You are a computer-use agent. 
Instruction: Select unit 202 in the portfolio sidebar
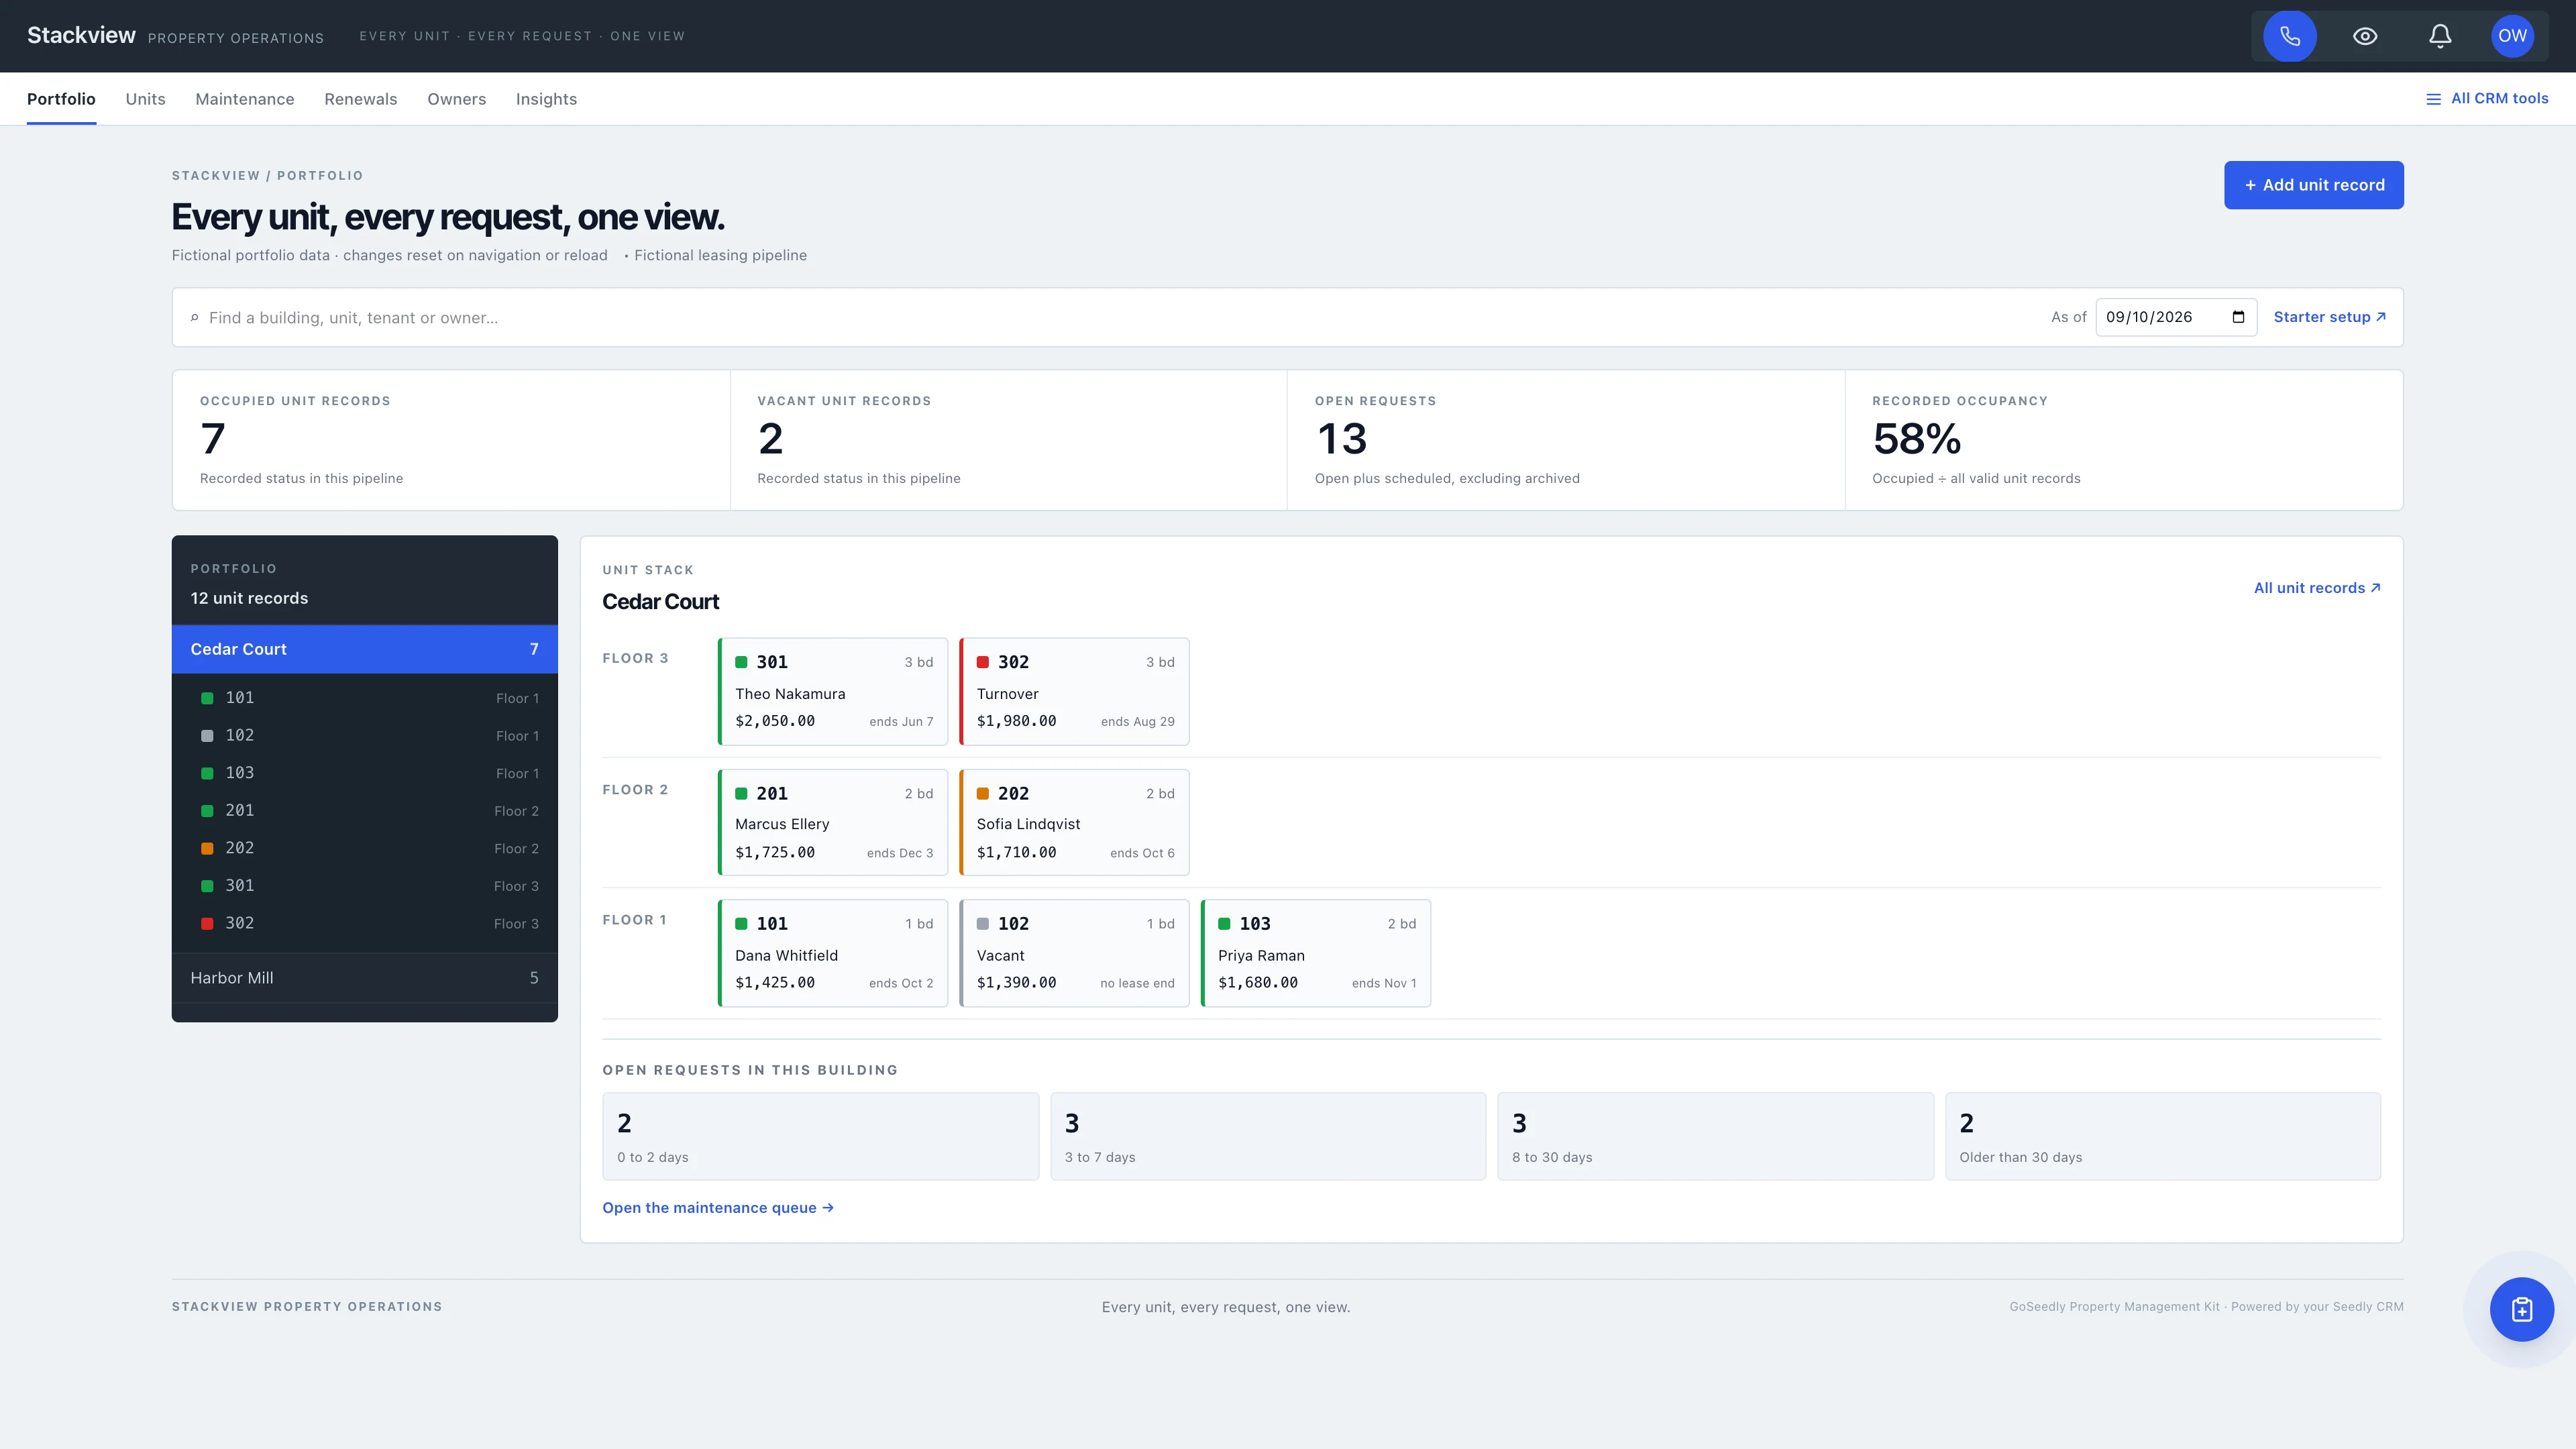point(365,848)
